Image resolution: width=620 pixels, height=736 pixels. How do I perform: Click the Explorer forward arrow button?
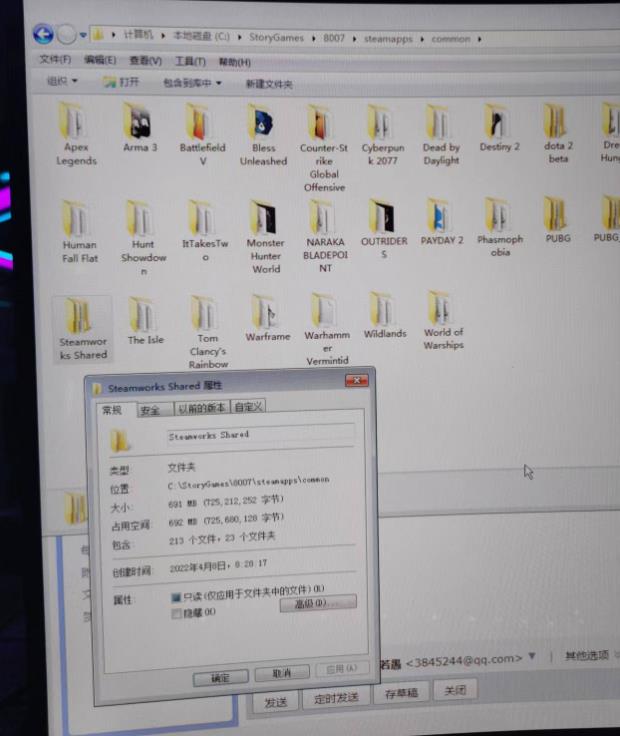[x=66, y=35]
